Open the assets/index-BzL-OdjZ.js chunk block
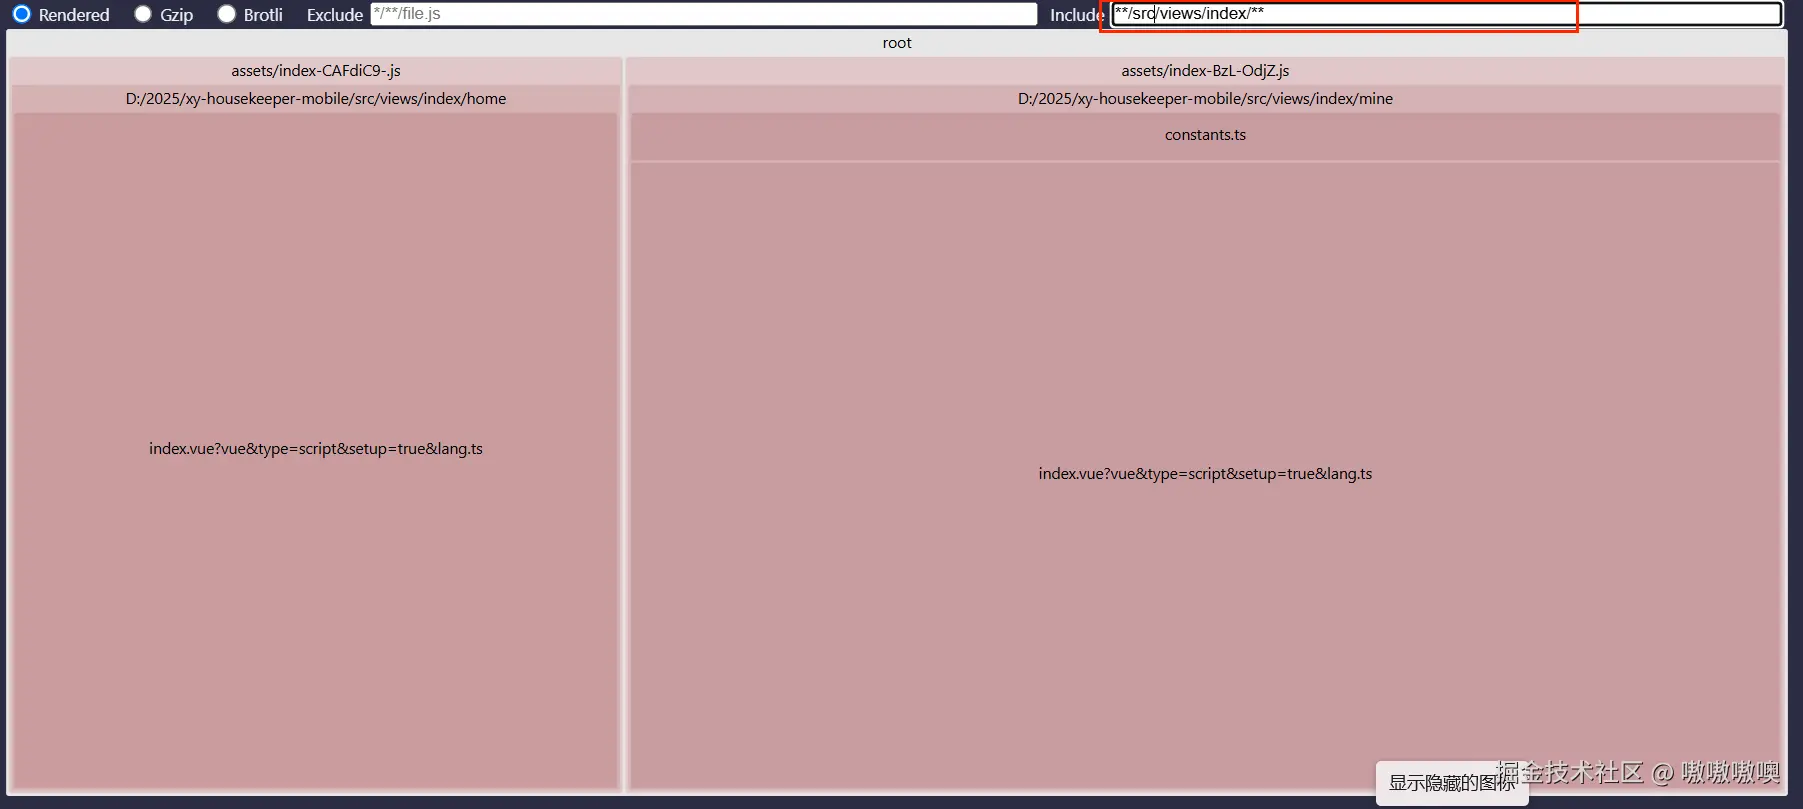The height and width of the screenshot is (809, 1803). coord(1205,71)
